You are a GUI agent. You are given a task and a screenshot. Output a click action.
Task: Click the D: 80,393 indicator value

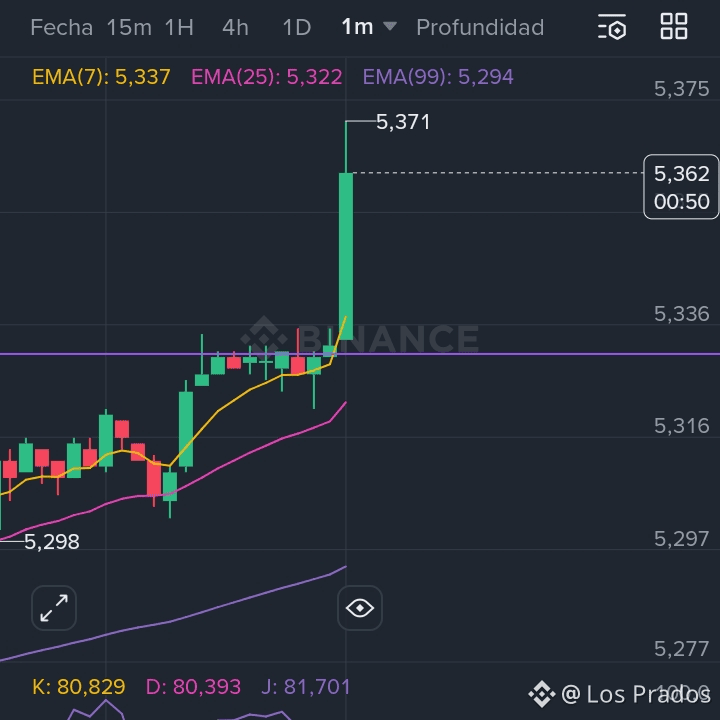193,687
